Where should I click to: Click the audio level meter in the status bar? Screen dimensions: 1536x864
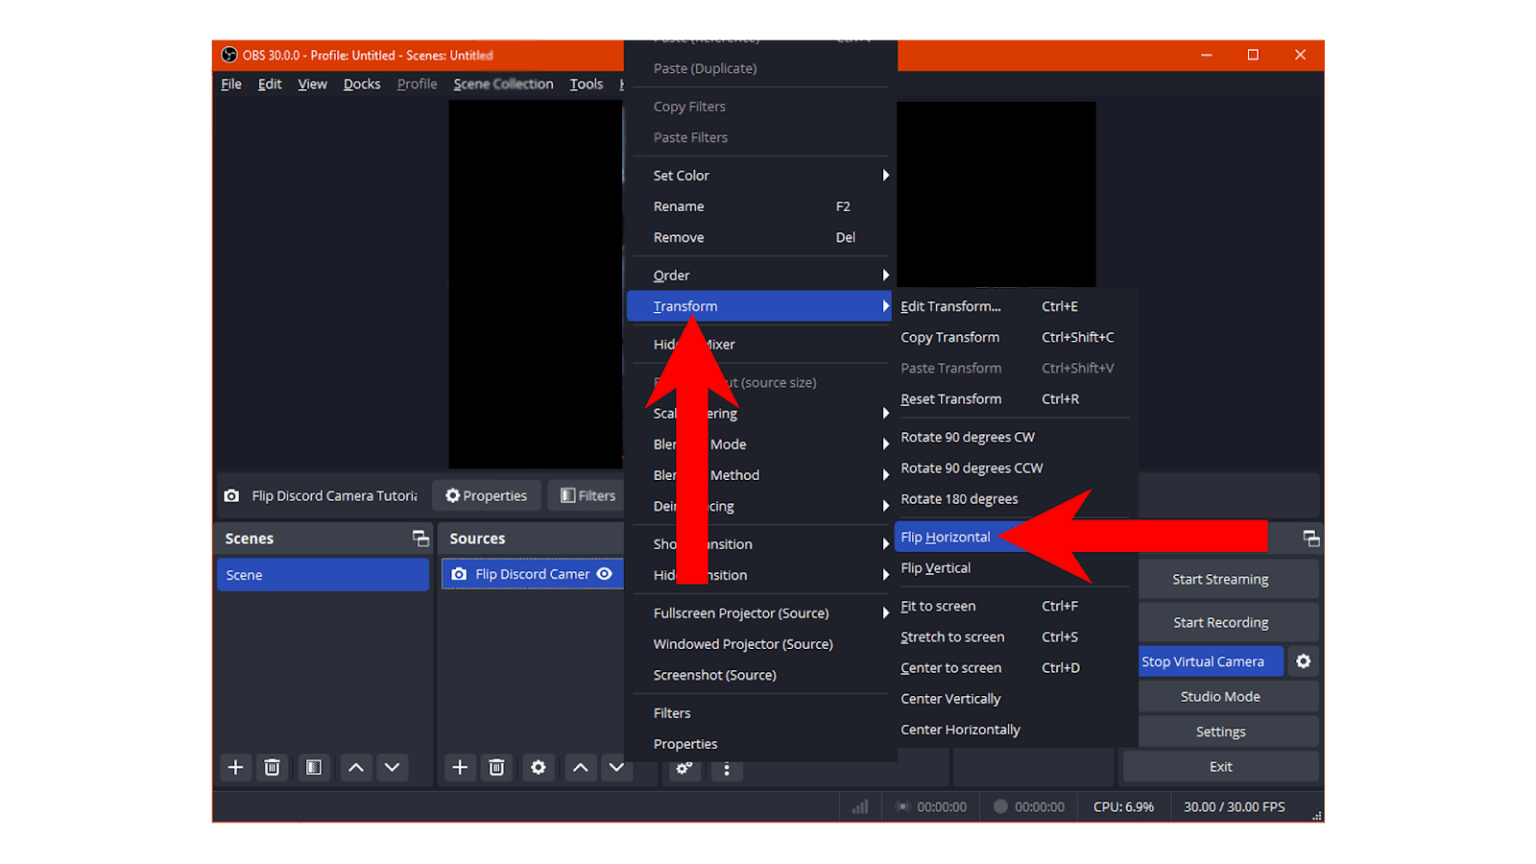[859, 806]
